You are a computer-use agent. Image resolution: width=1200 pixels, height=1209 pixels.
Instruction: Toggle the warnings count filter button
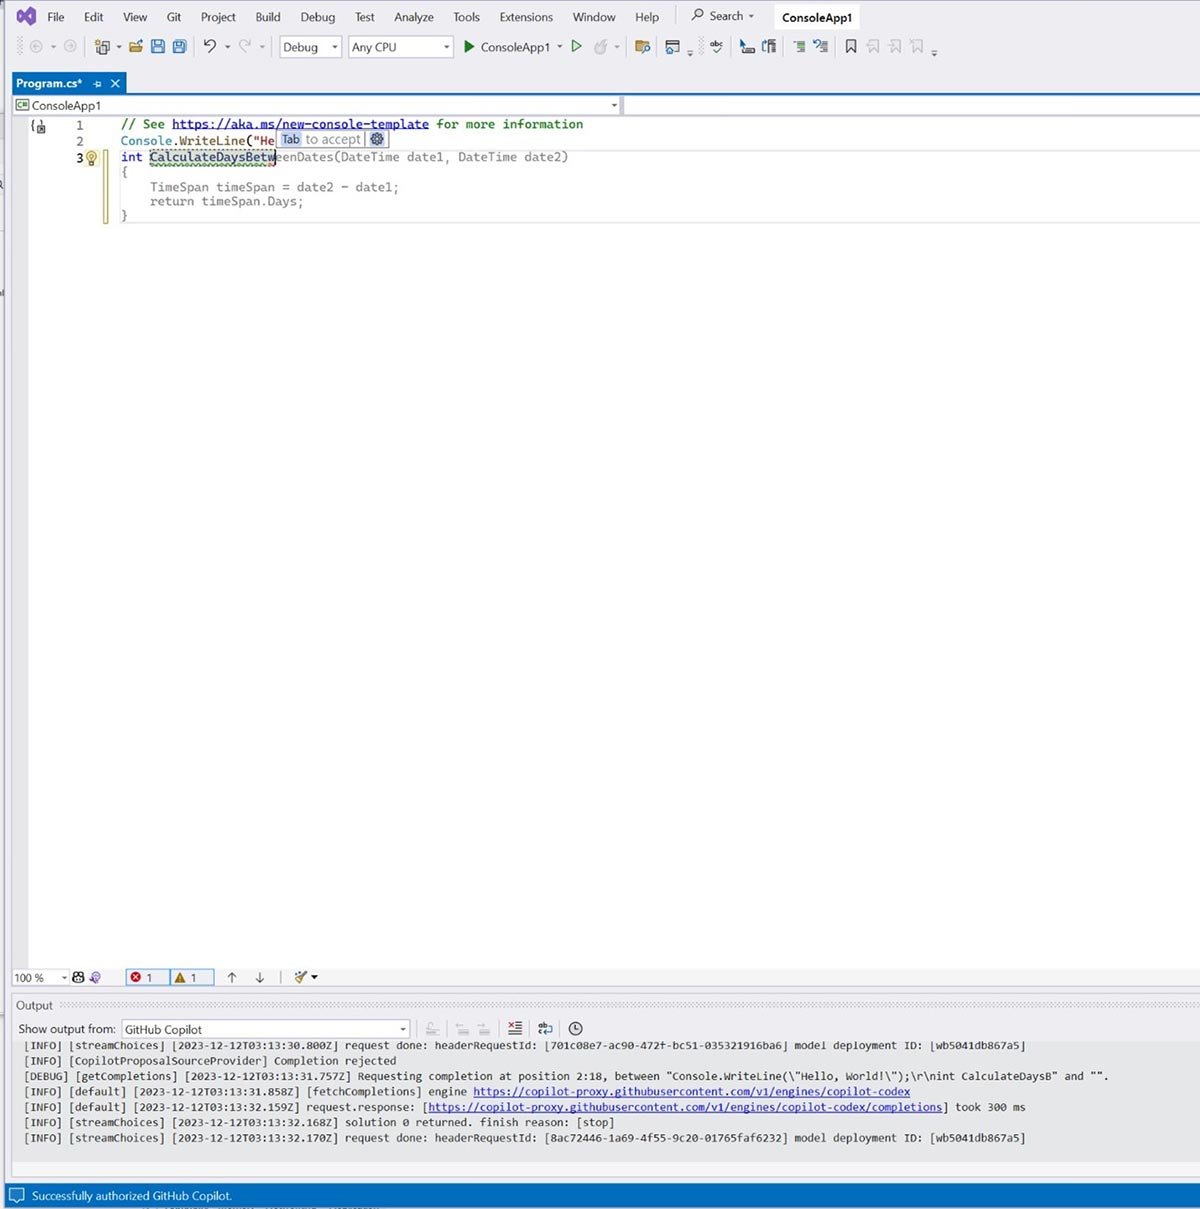click(186, 978)
